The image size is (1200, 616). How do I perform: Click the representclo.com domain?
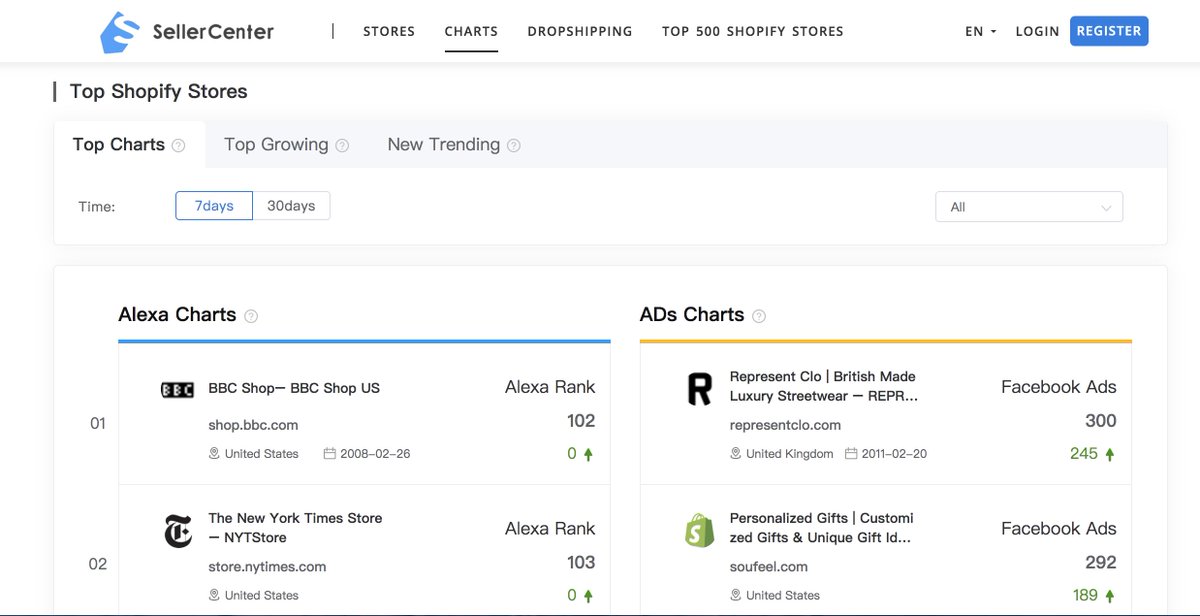coord(785,425)
